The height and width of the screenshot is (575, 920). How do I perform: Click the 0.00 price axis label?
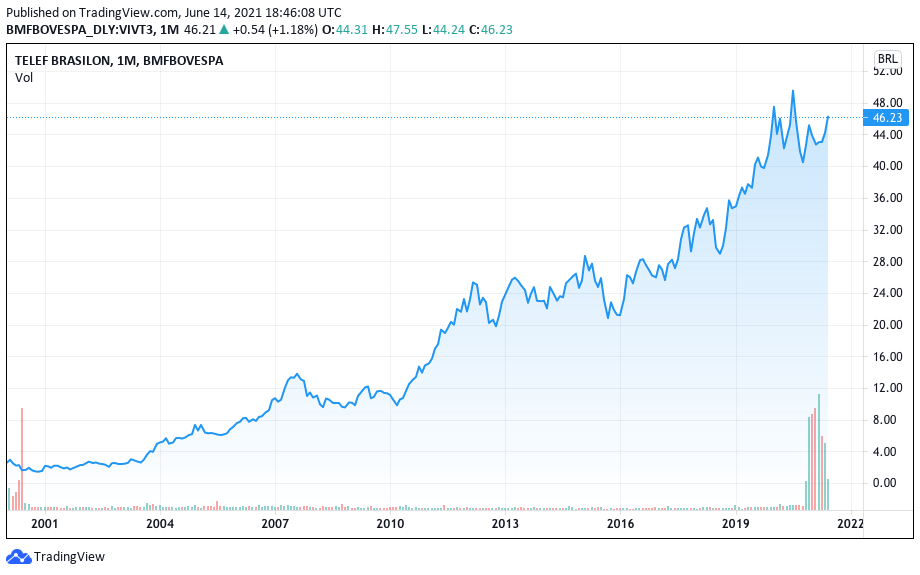885,483
